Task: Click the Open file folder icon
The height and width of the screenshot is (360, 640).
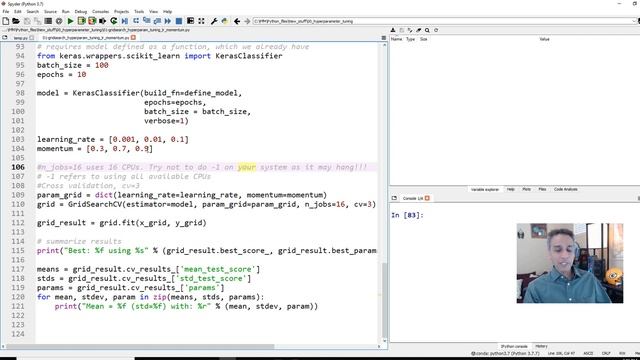Action: [16, 21]
